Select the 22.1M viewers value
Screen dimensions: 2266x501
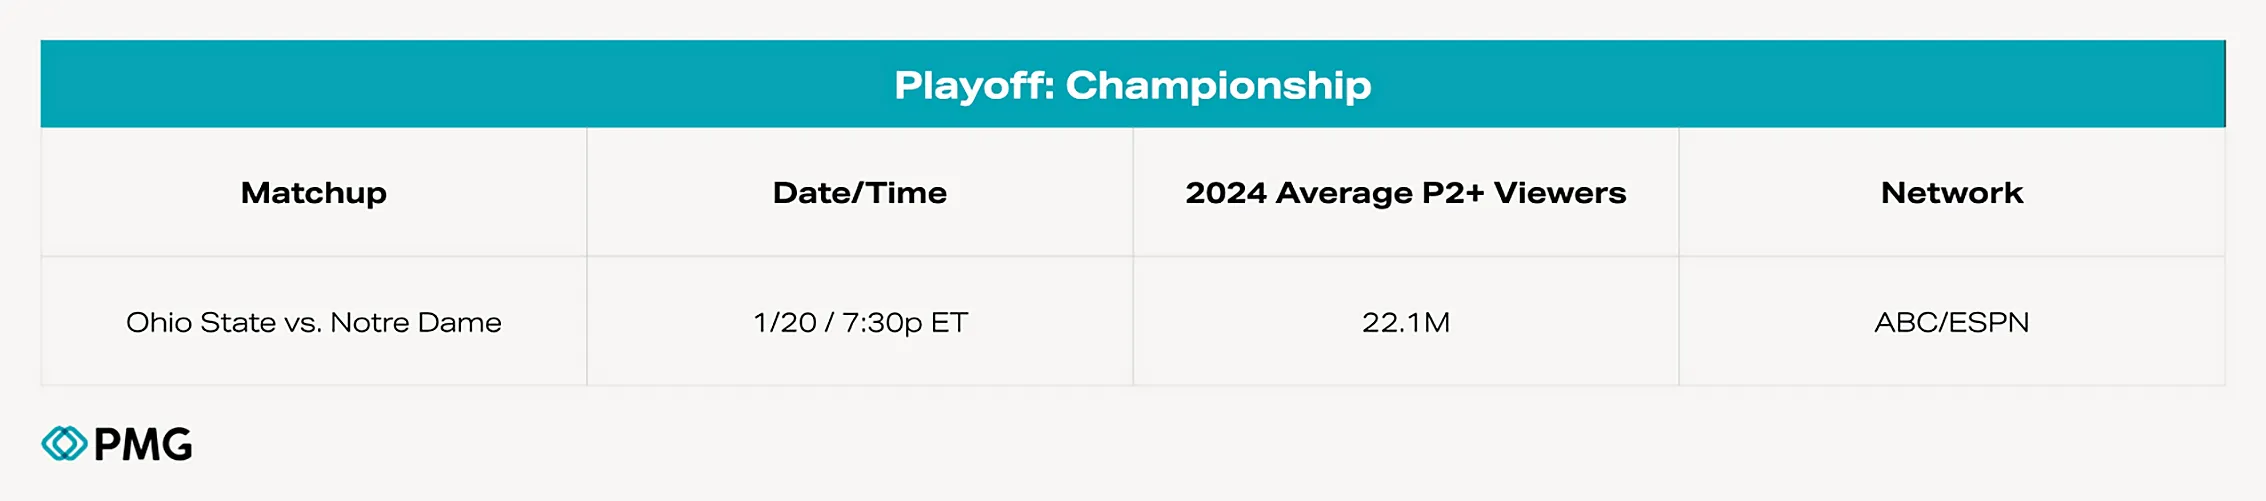click(x=1406, y=322)
